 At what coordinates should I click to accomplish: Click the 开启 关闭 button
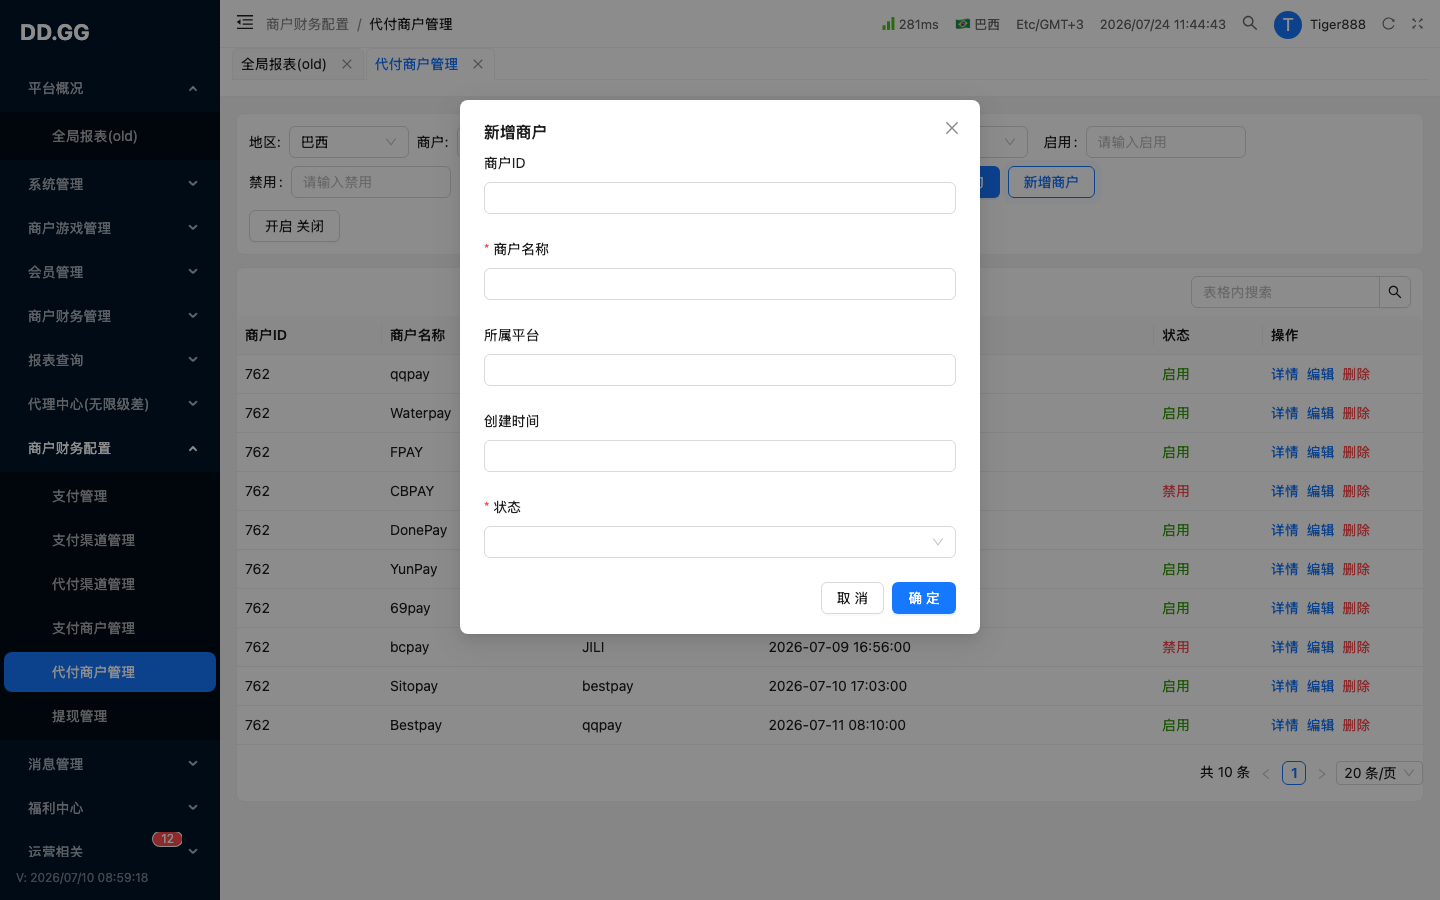(x=294, y=226)
